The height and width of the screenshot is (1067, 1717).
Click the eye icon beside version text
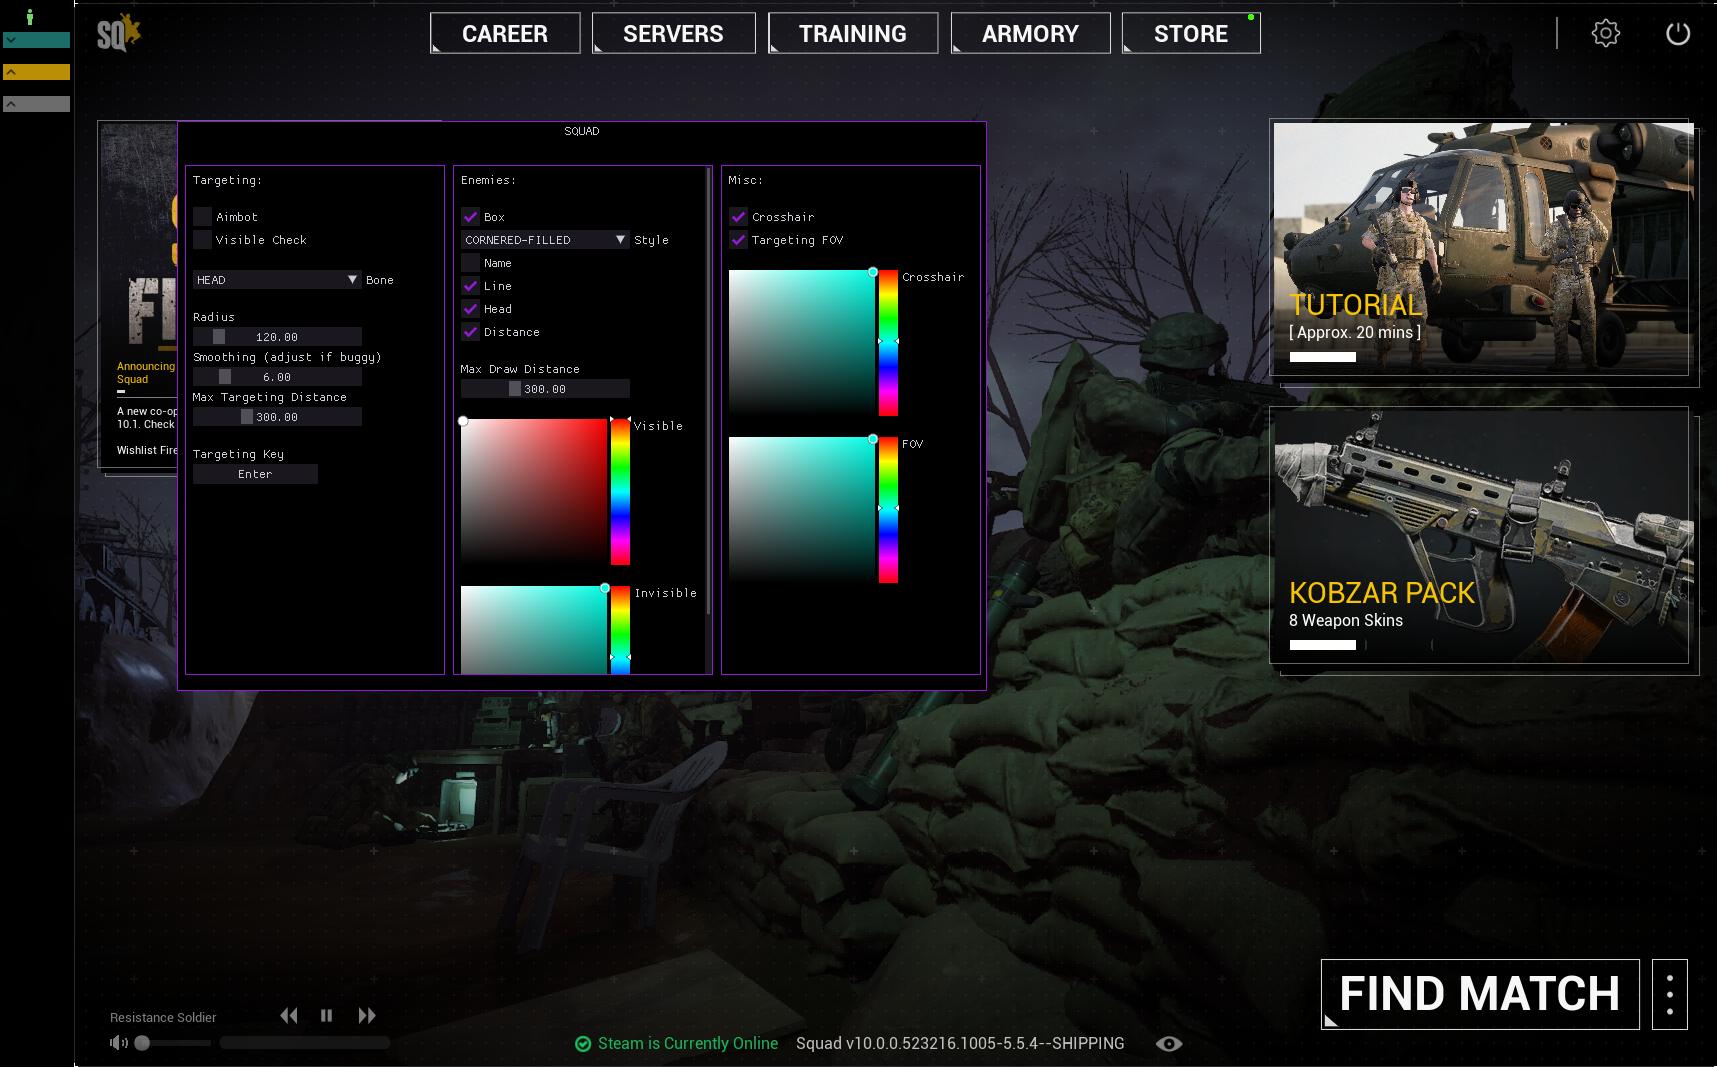pyautogui.click(x=1168, y=1044)
